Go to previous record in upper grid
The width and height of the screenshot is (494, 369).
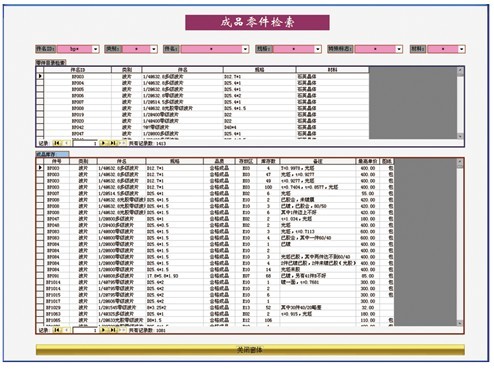pos(66,143)
